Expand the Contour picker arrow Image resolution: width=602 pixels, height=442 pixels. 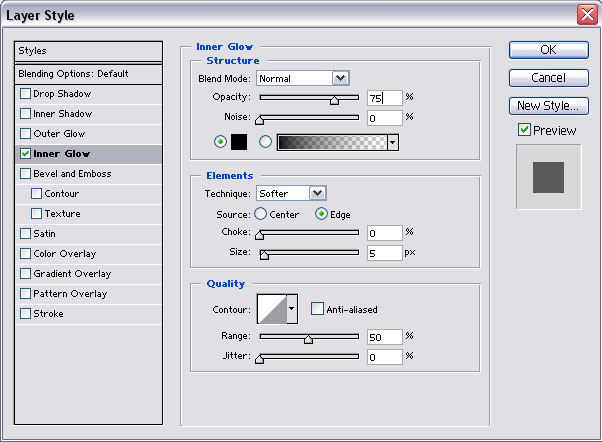click(292, 309)
